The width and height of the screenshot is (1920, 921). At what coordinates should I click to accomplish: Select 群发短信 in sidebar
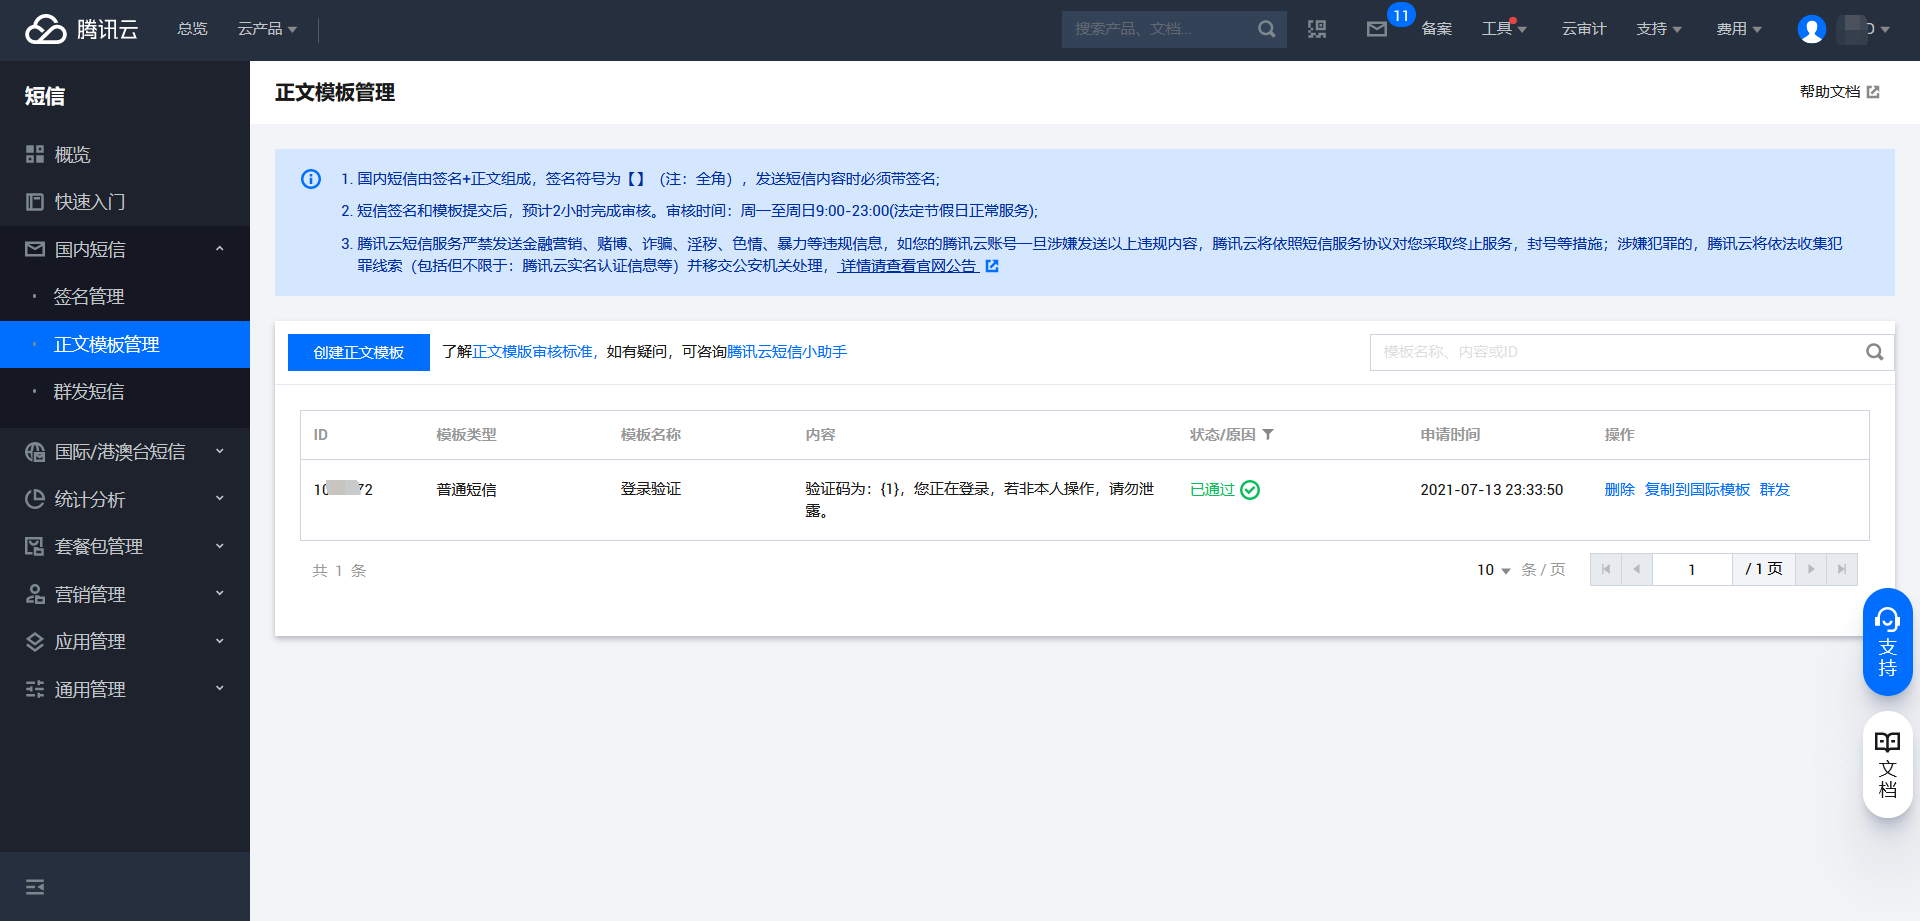click(125, 392)
